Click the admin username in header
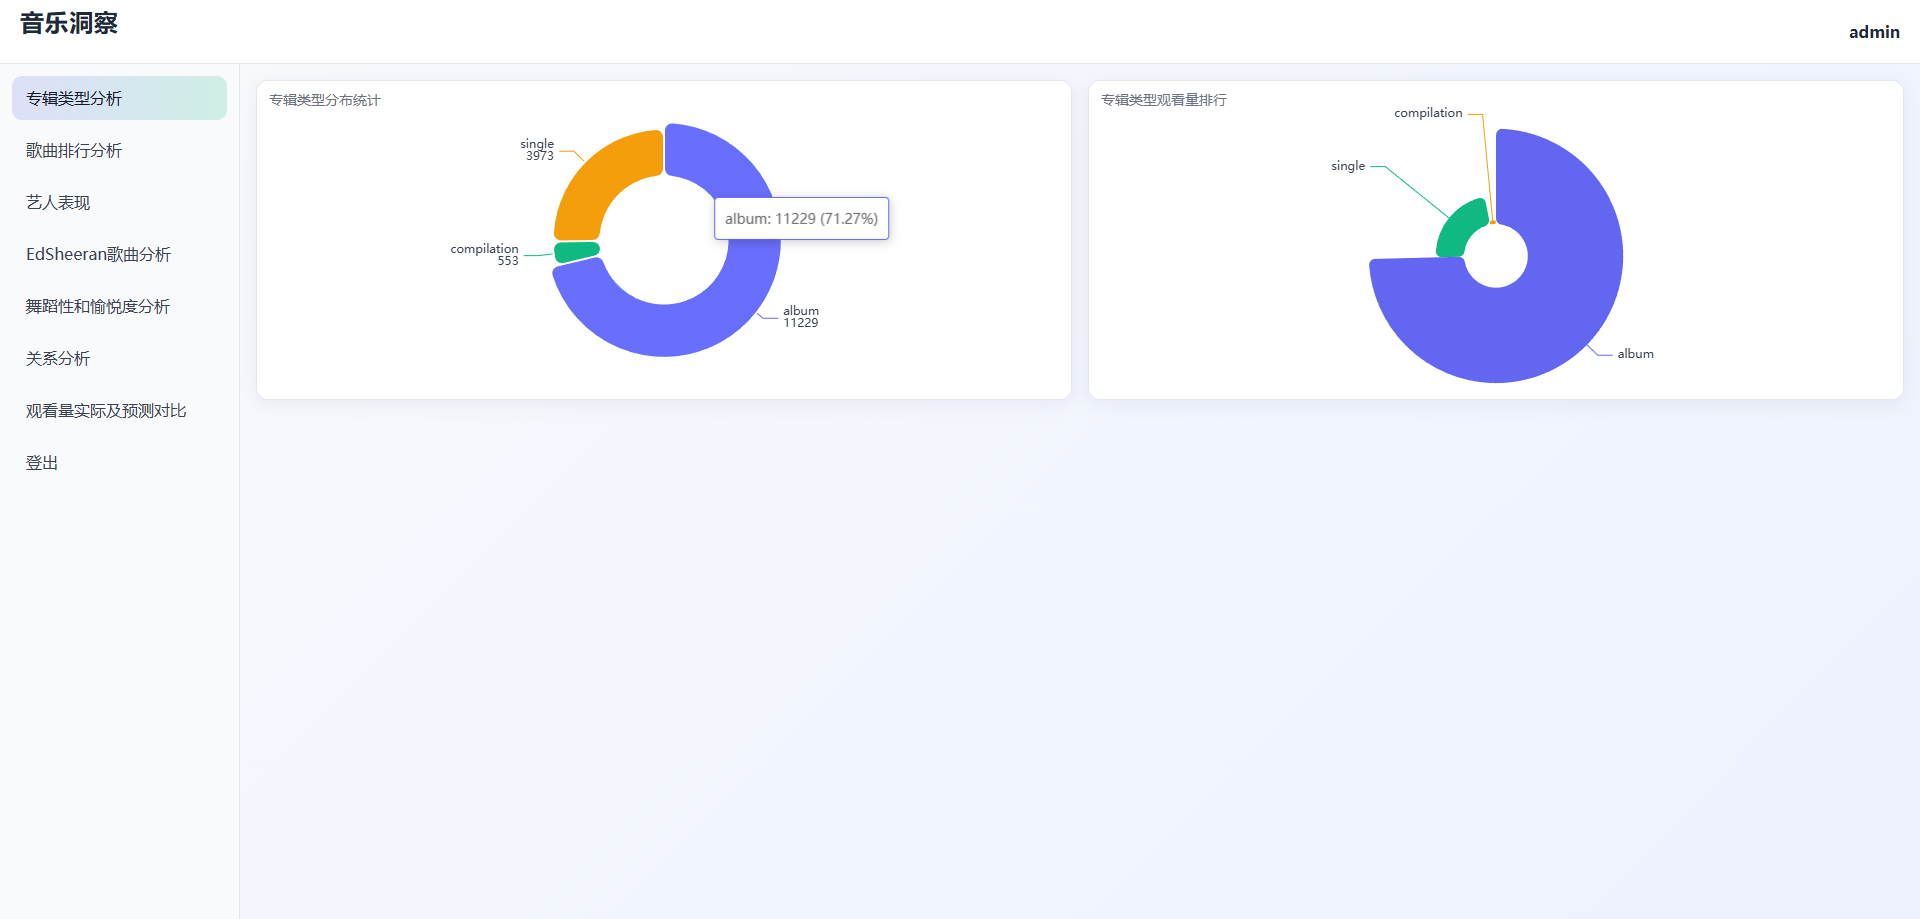 click(1873, 32)
